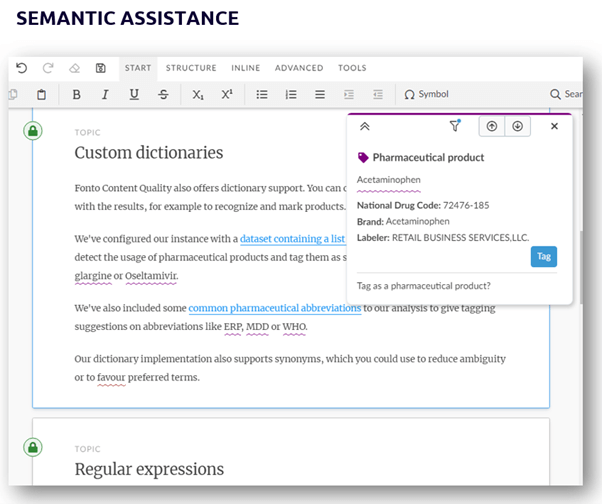Click the Custom dictionaries heading
This screenshot has width=602, height=504.
[x=149, y=153]
